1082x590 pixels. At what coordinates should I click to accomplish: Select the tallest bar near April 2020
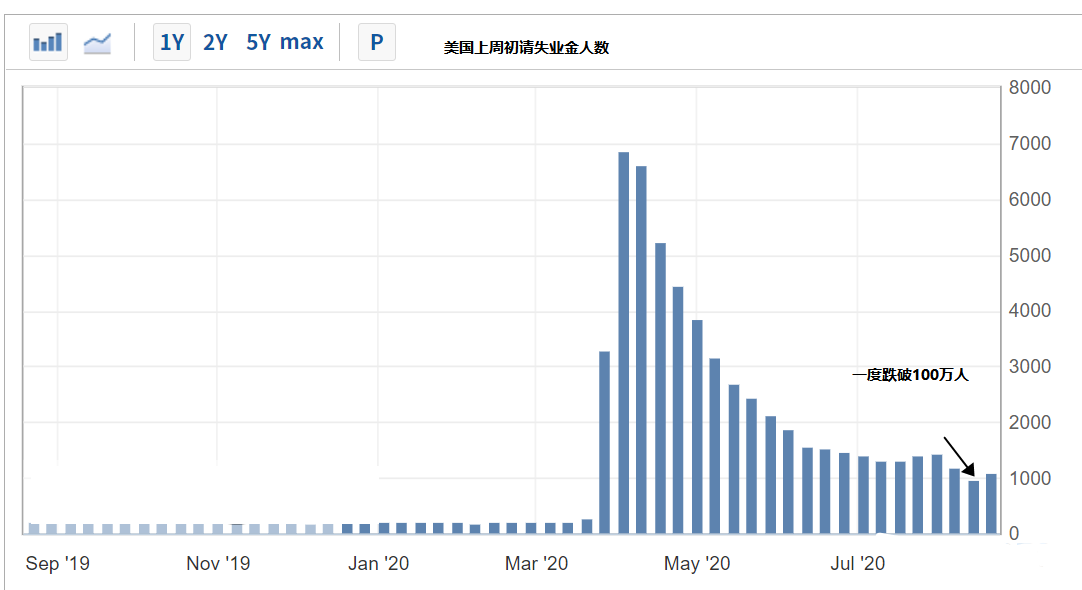point(624,340)
